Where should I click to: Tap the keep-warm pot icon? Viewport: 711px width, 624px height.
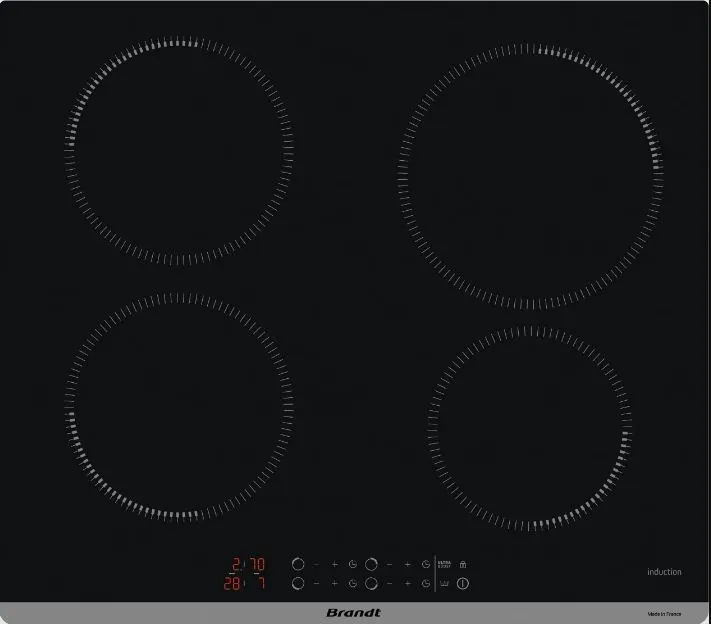pos(445,583)
